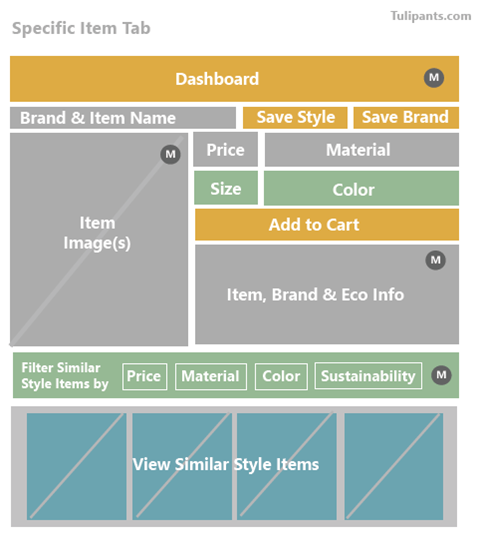
Task: Filter similar items by Material
Action: point(211,377)
